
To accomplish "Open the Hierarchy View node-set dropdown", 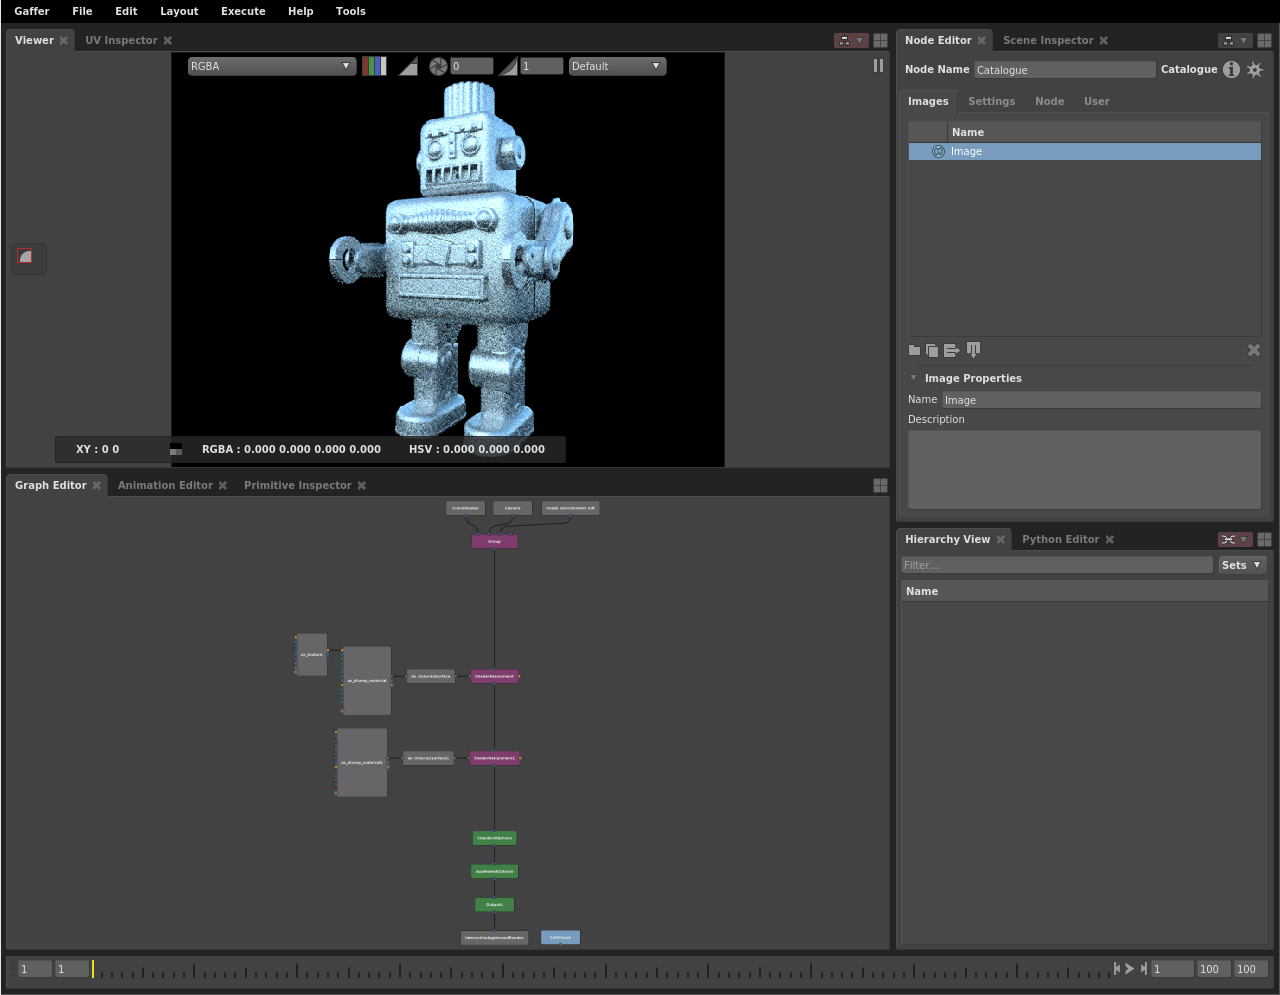I will click(1234, 539).
